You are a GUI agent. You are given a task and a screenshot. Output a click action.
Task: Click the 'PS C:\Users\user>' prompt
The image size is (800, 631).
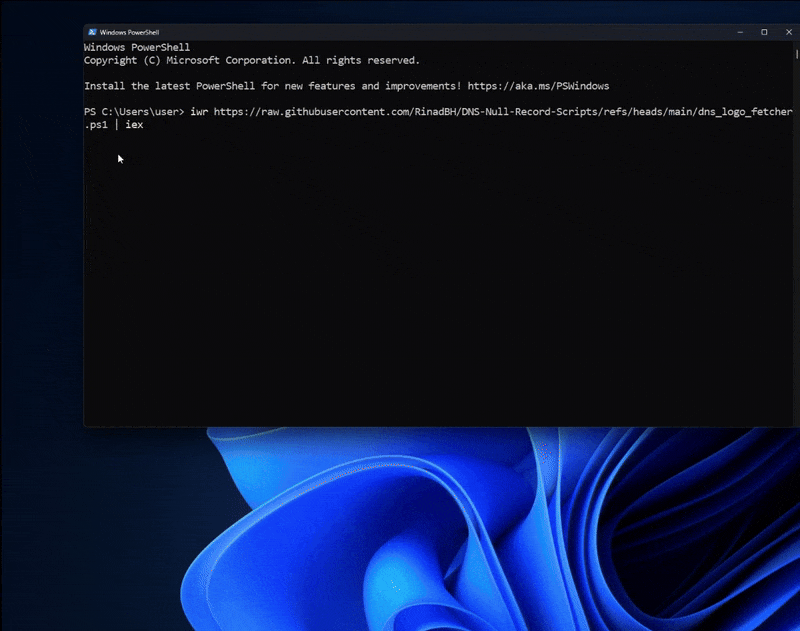134,112
